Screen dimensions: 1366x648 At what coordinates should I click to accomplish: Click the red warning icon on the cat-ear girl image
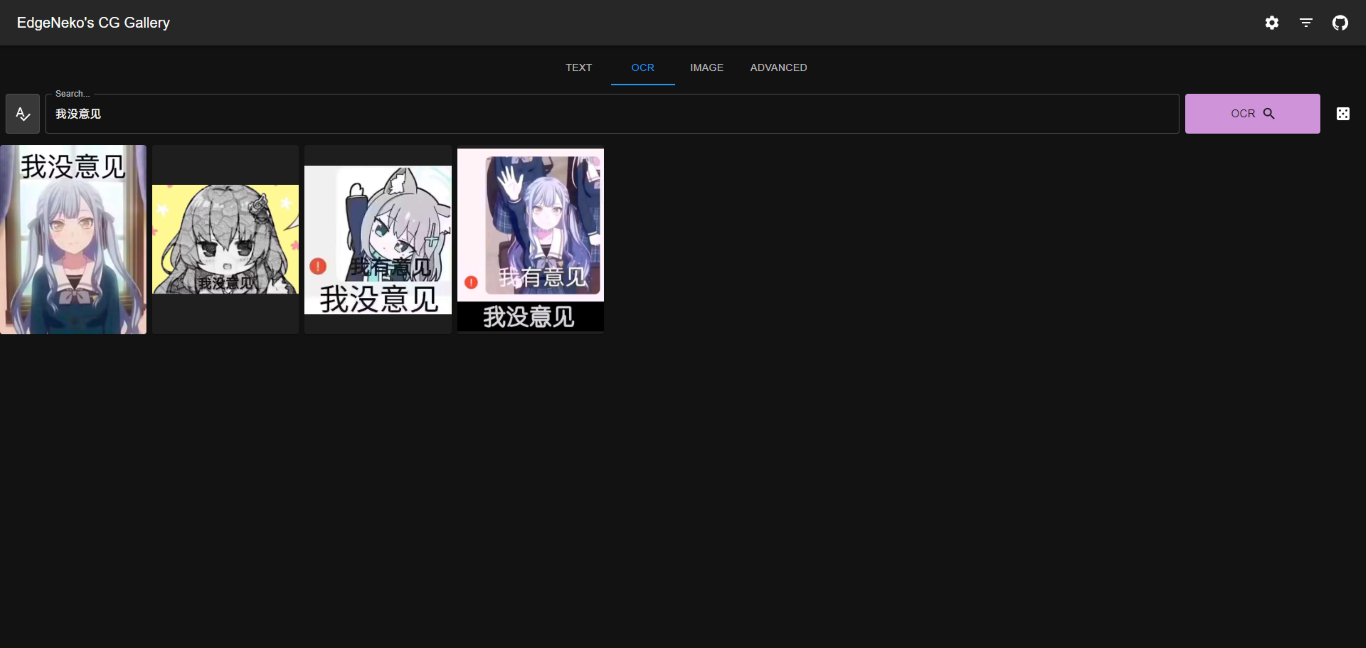pyautogui.click(x=318, y=266)
